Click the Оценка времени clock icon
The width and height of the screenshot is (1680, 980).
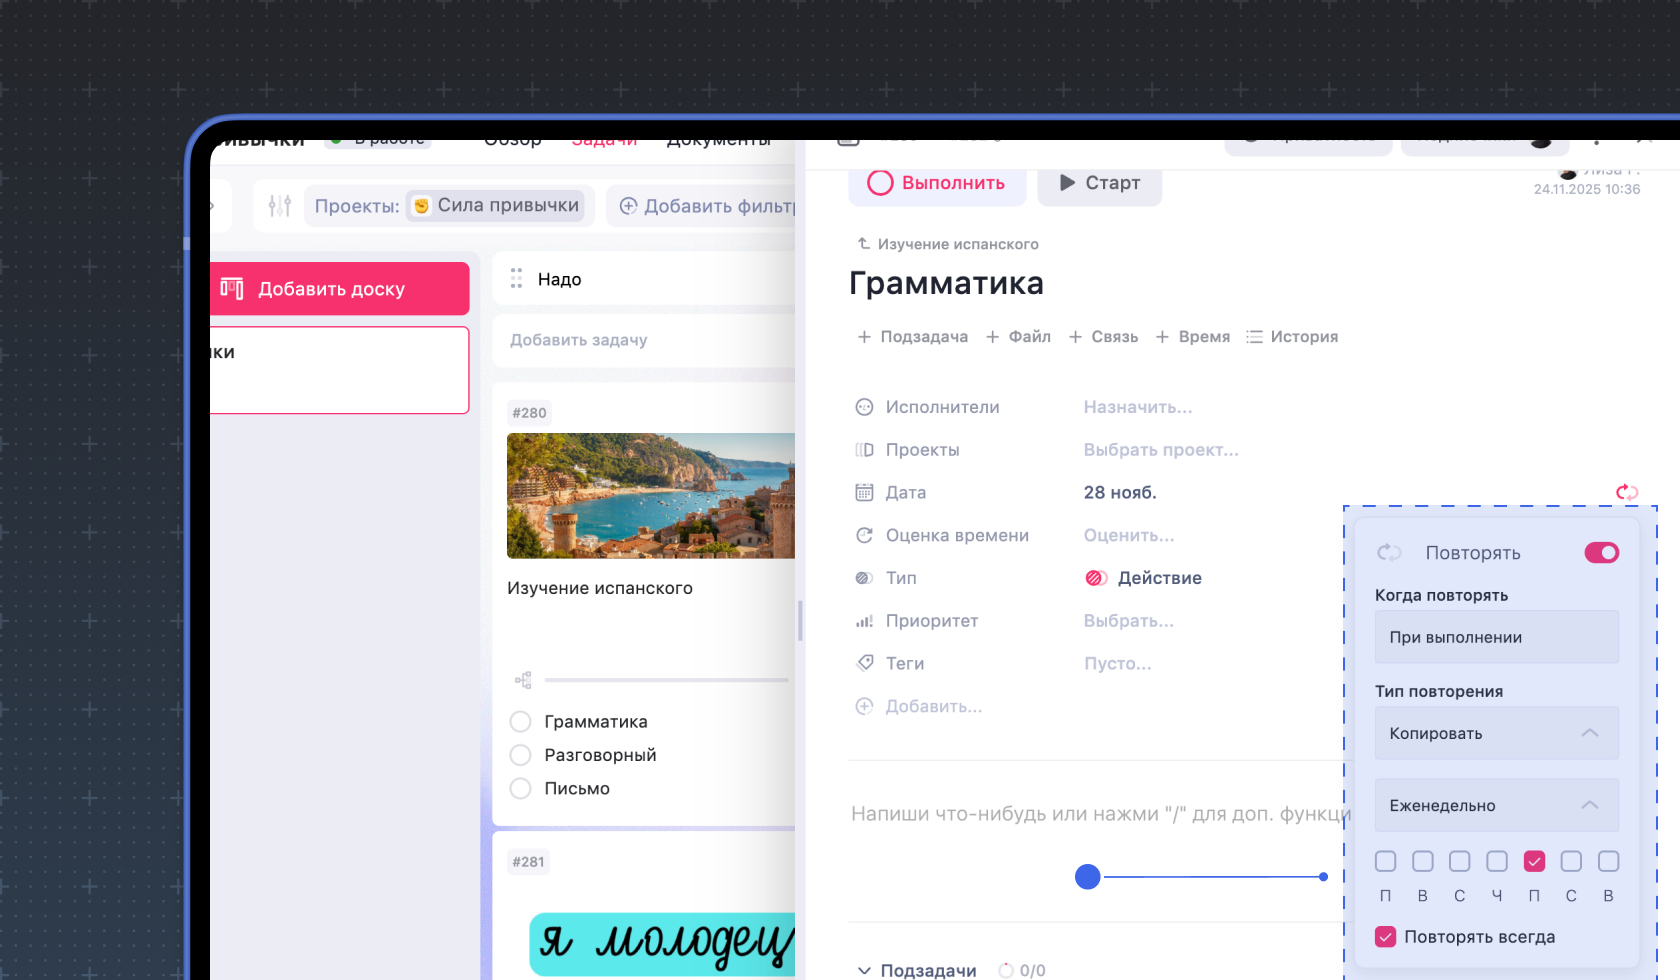tap(865, 535)
